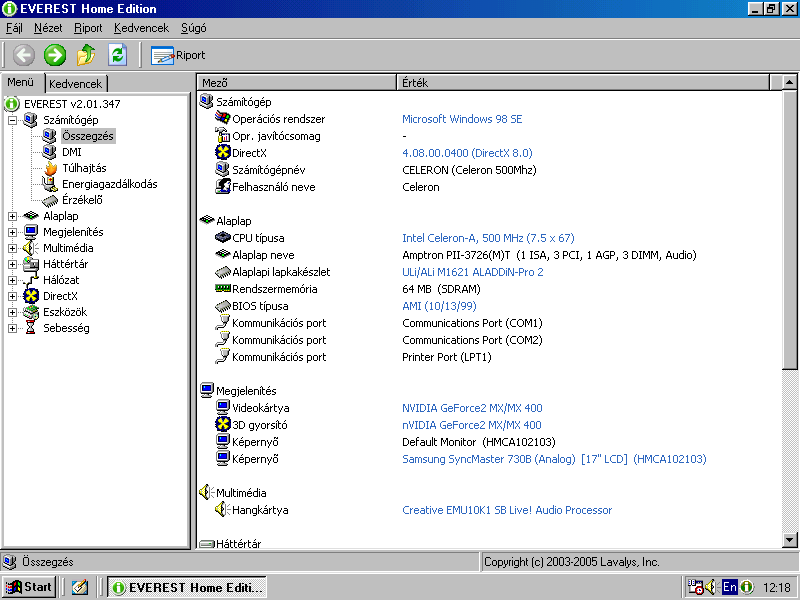Click the Multimédia speaker icon in tree
800x600 pixels.
tap(31, 248)
